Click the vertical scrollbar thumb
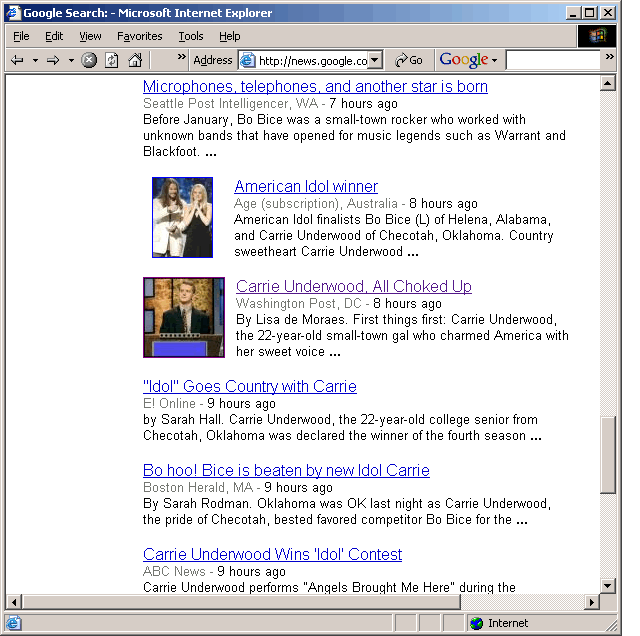Viewport: 640px width, 636px height. pos(608,455)
